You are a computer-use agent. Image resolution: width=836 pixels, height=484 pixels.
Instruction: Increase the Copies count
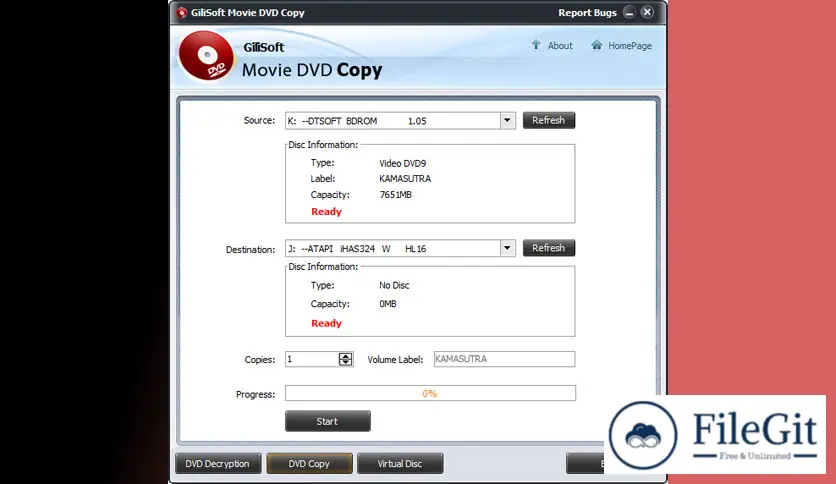345,356
